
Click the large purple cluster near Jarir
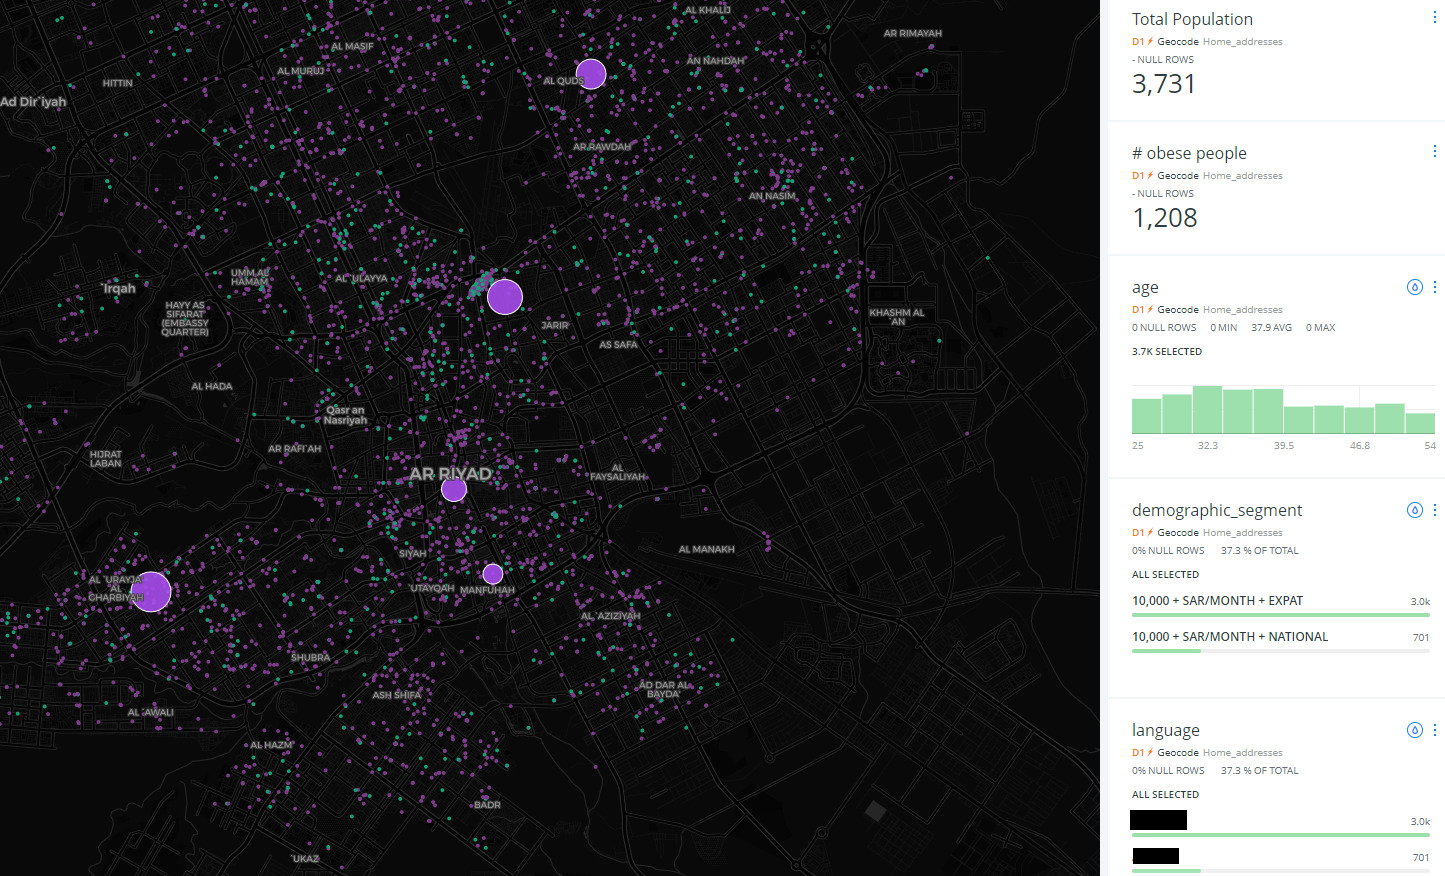pyautogui.click(x=505, y=297)
